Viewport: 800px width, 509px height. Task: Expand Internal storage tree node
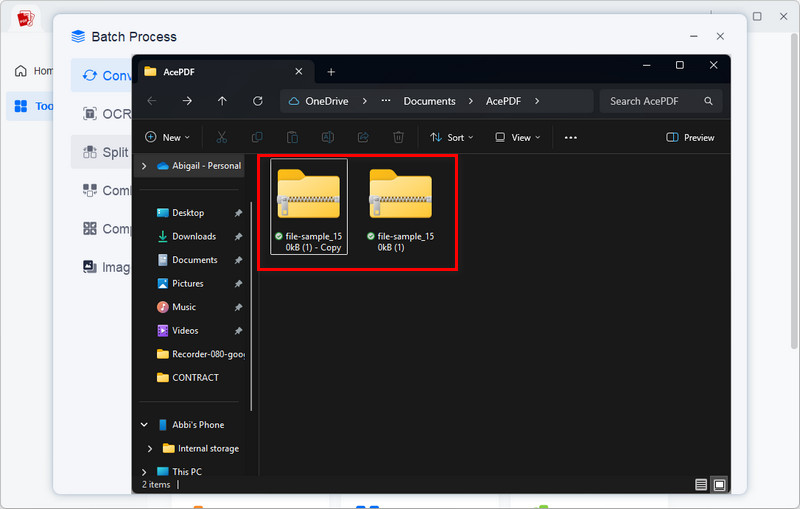149,448
